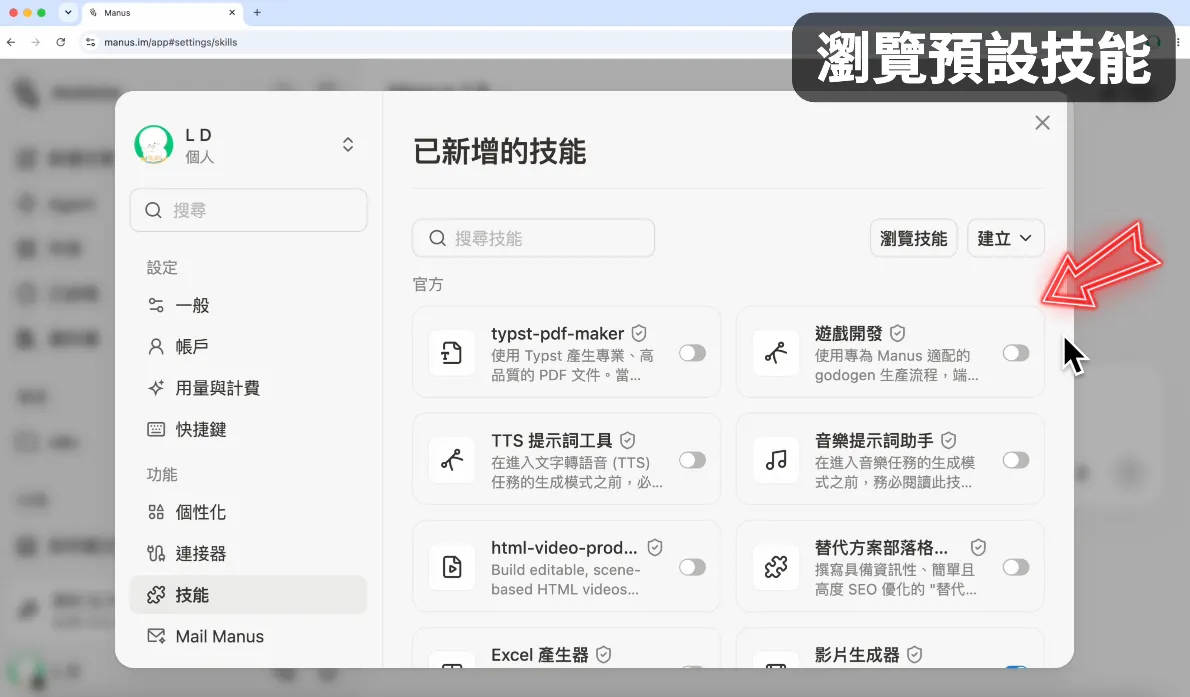Click the 替代方案部落格 puzzle icon
Viewport: 1190px width, 697px height.
776,567
